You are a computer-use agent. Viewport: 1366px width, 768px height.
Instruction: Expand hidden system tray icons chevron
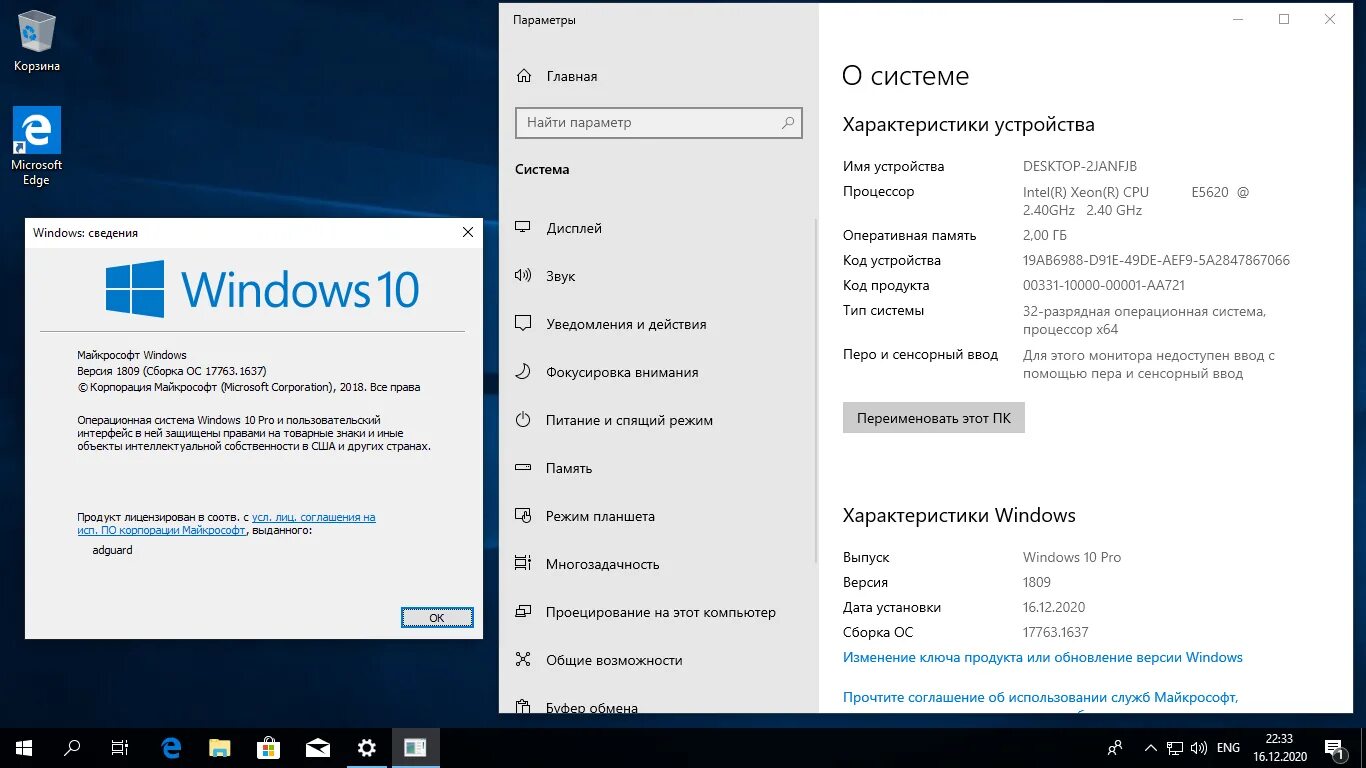coord(1150,748)
